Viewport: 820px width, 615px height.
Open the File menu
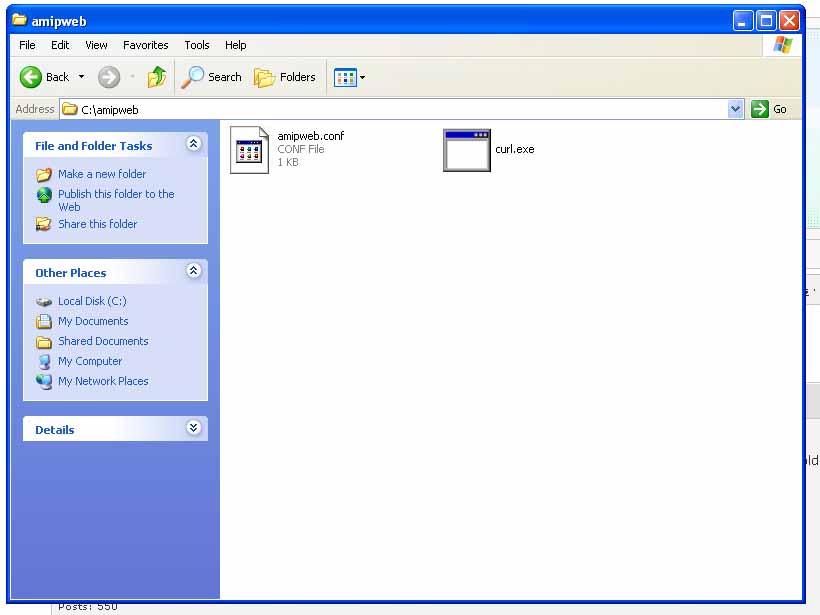[27, 45]
